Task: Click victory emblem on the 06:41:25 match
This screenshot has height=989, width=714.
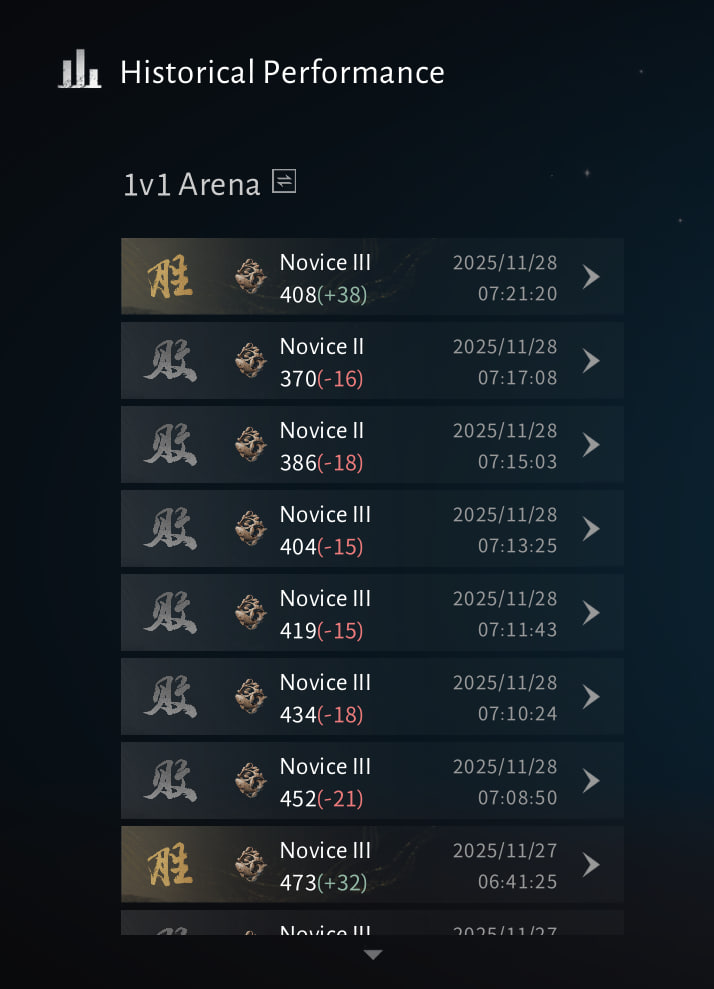Action: tap(170, 864)
